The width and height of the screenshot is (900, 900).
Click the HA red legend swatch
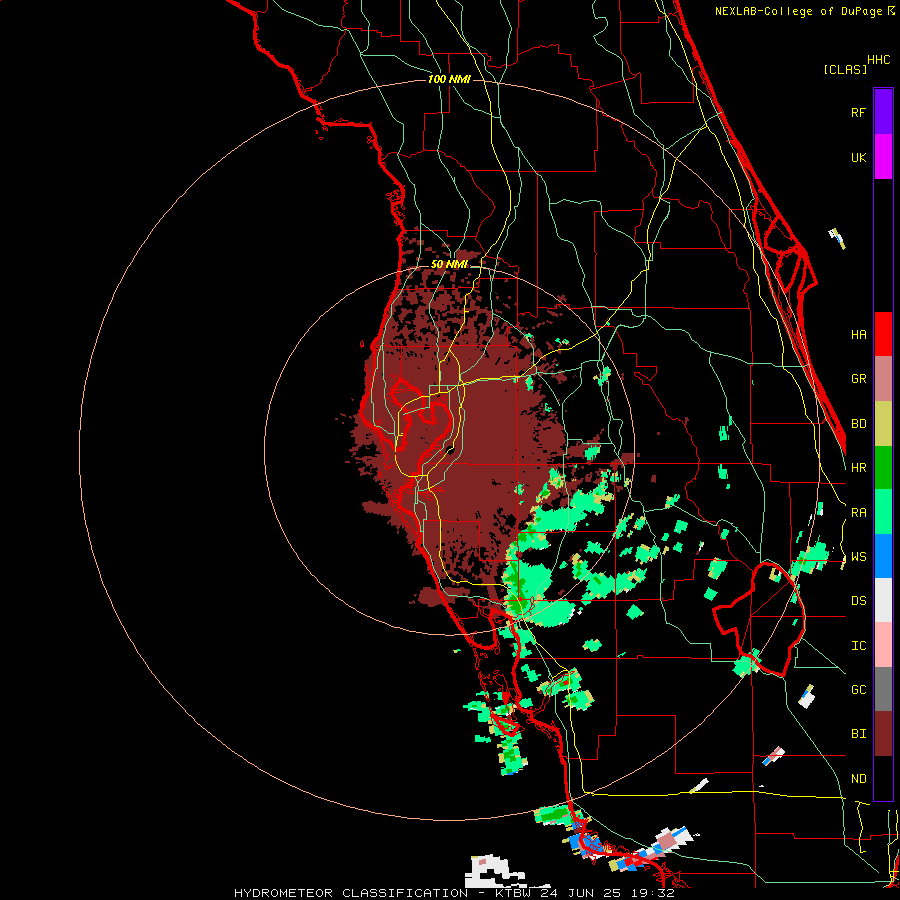(x=883, y=334)
